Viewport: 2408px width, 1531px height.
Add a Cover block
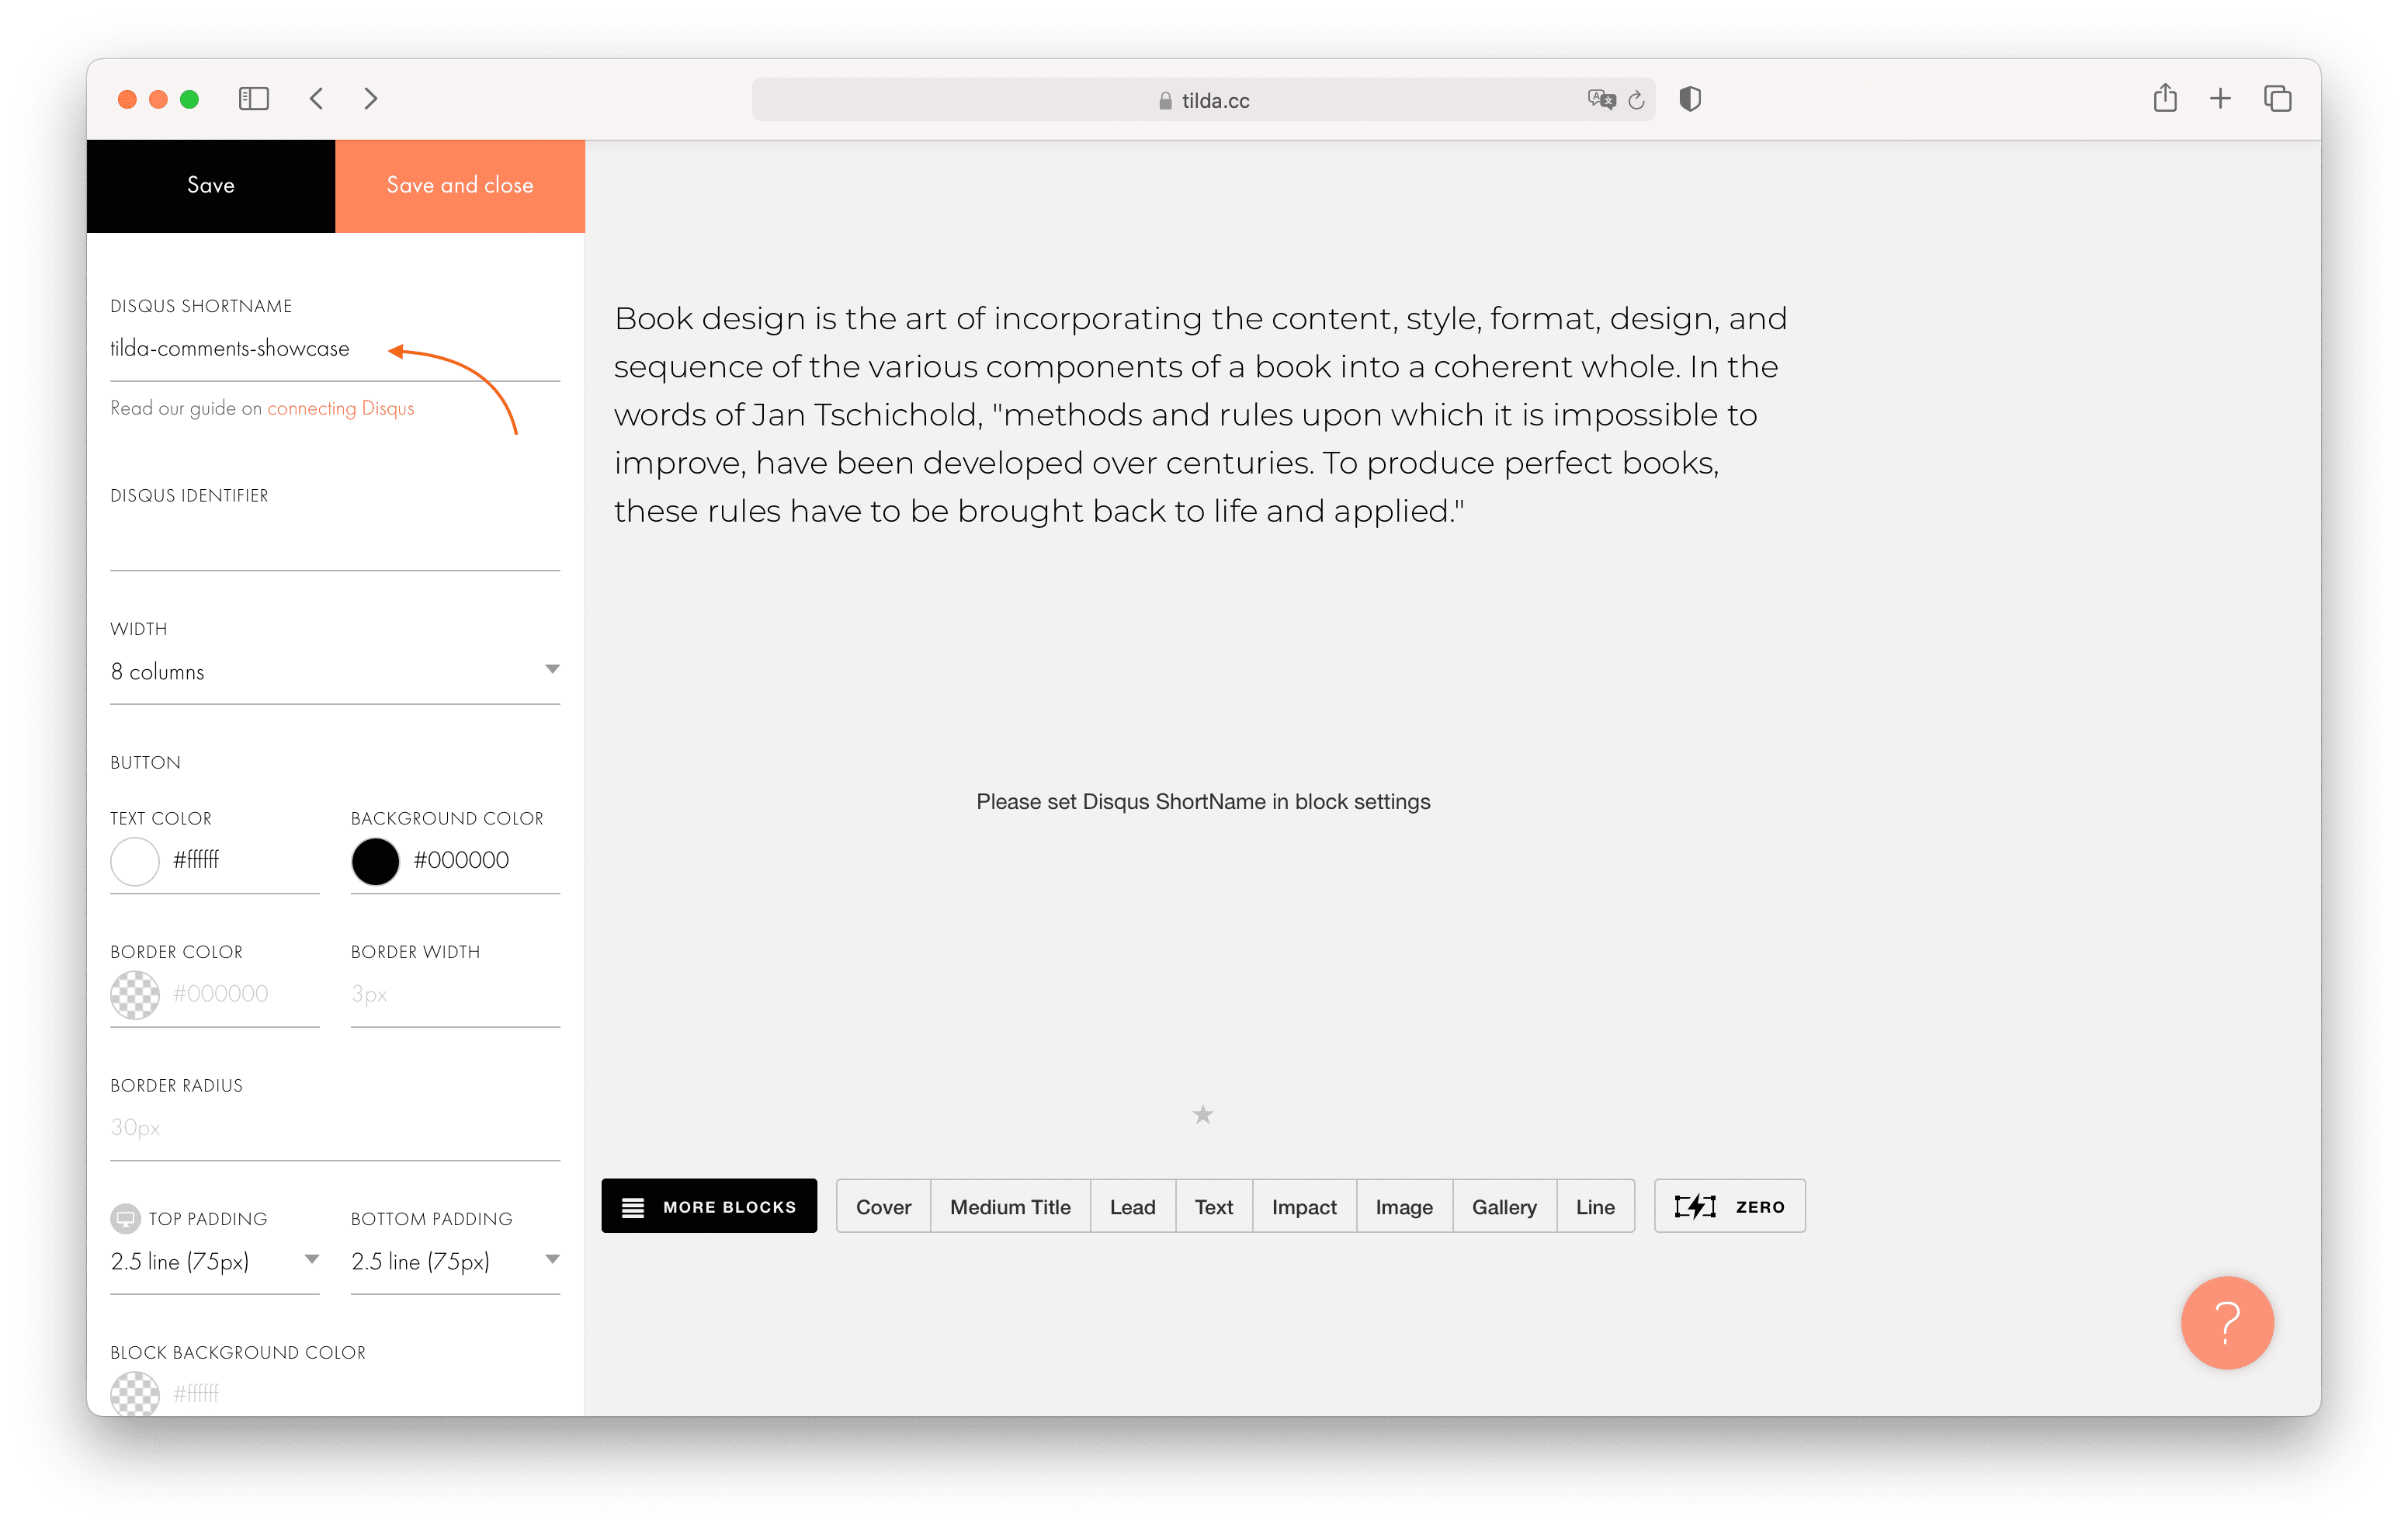(x=884, y=1206)
